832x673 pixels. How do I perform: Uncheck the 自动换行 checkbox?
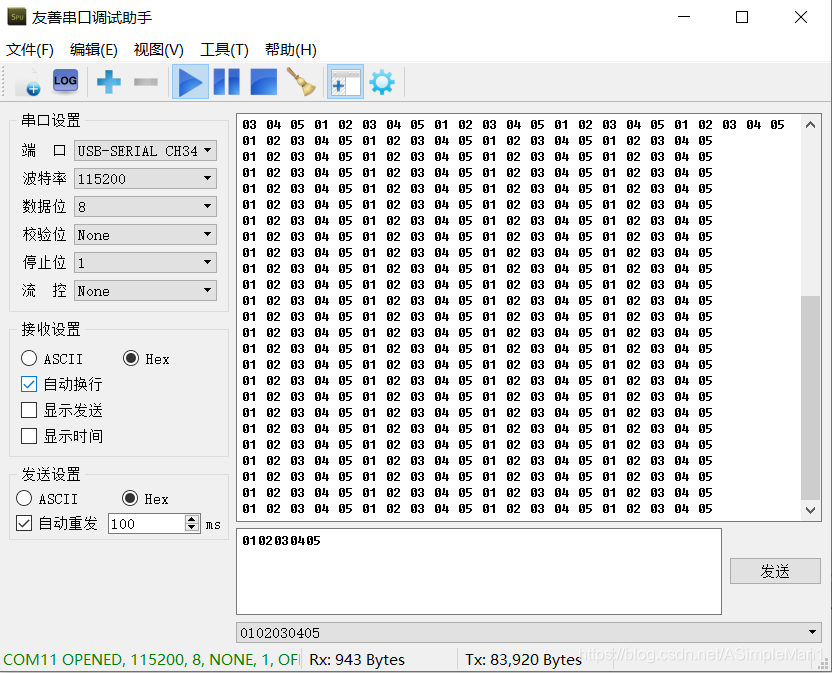click(62, 384)
